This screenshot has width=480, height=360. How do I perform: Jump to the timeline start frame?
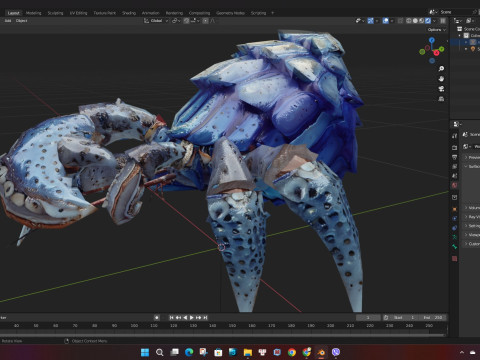click(x=171, y=317)
